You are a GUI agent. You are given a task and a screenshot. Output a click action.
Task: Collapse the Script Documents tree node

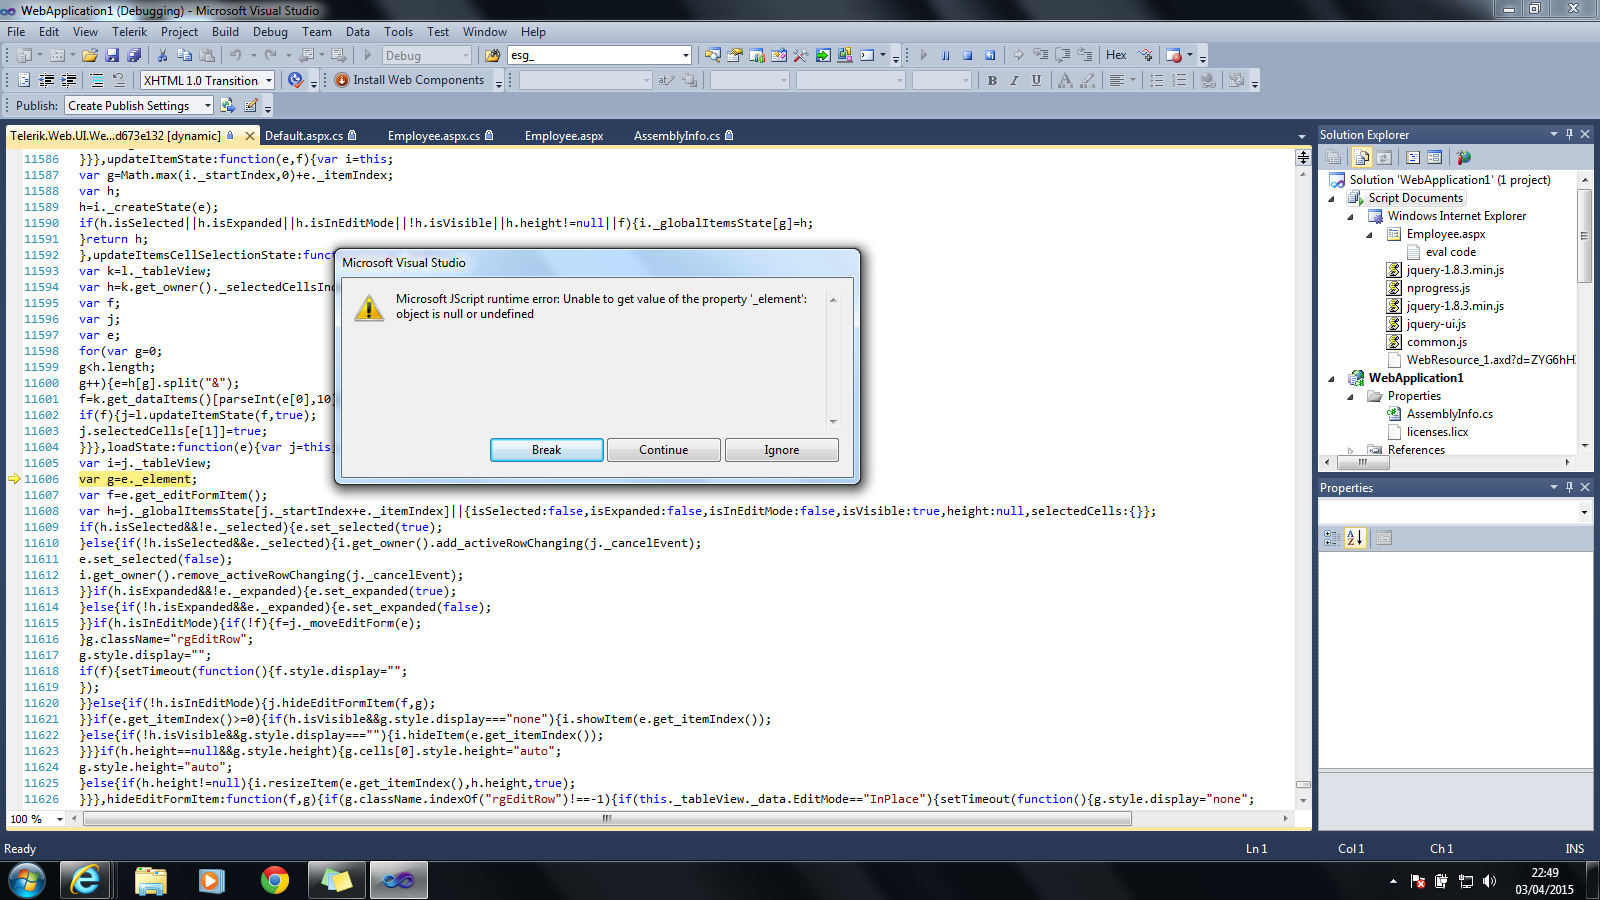click(x=1331, y=198)
